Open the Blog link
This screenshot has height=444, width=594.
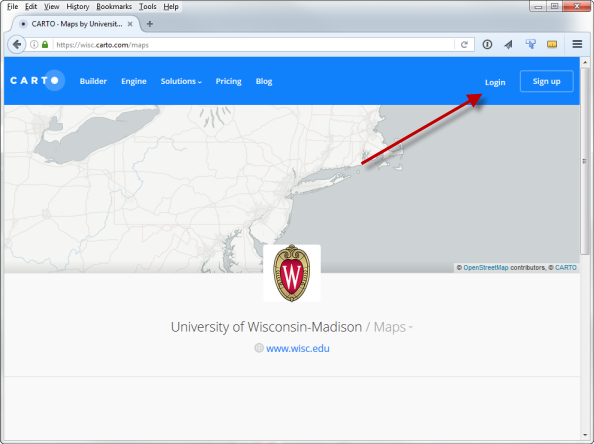pos(264,81)
